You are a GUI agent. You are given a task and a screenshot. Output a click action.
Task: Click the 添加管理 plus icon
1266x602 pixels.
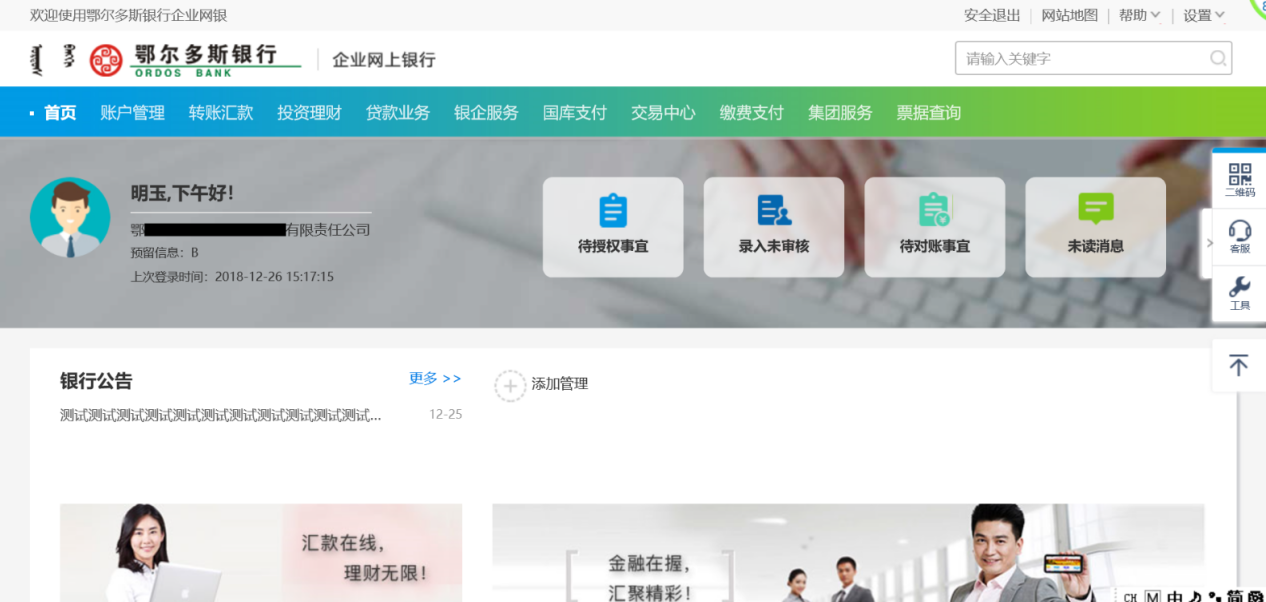510,385
